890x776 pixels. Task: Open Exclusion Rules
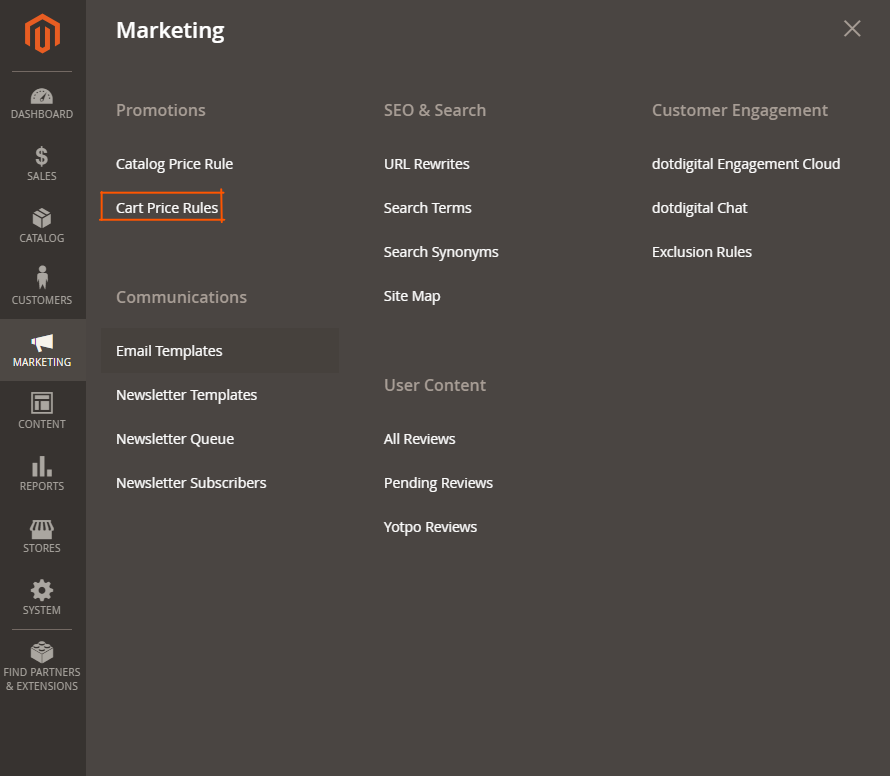pyautogui.click(x=702, y=252)
